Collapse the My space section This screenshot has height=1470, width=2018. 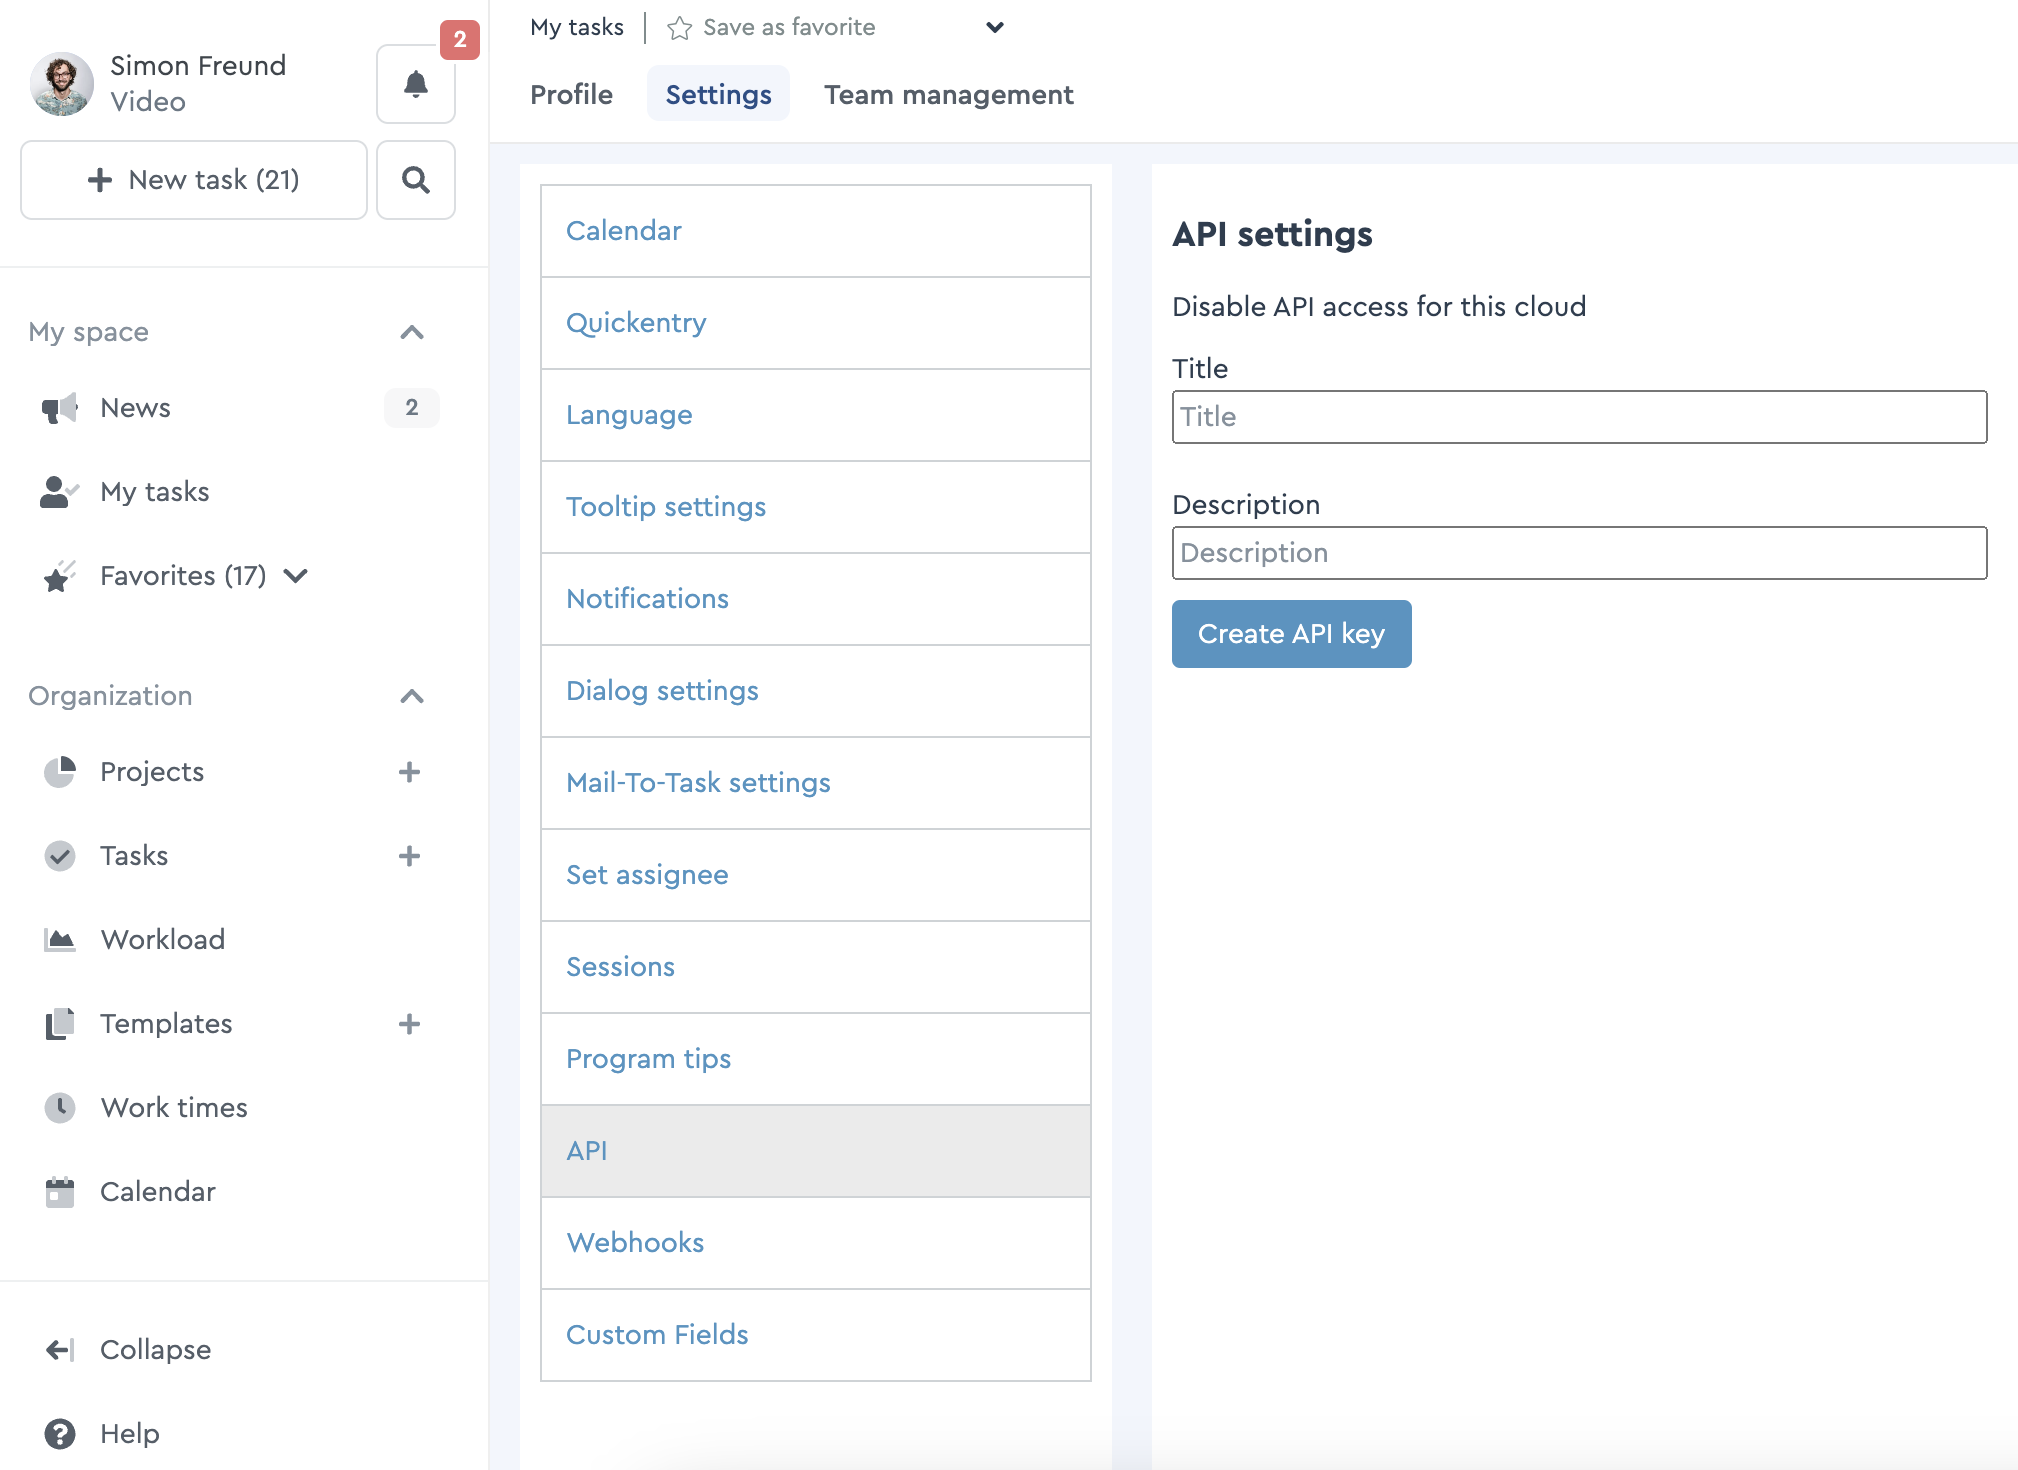point(412,332)
